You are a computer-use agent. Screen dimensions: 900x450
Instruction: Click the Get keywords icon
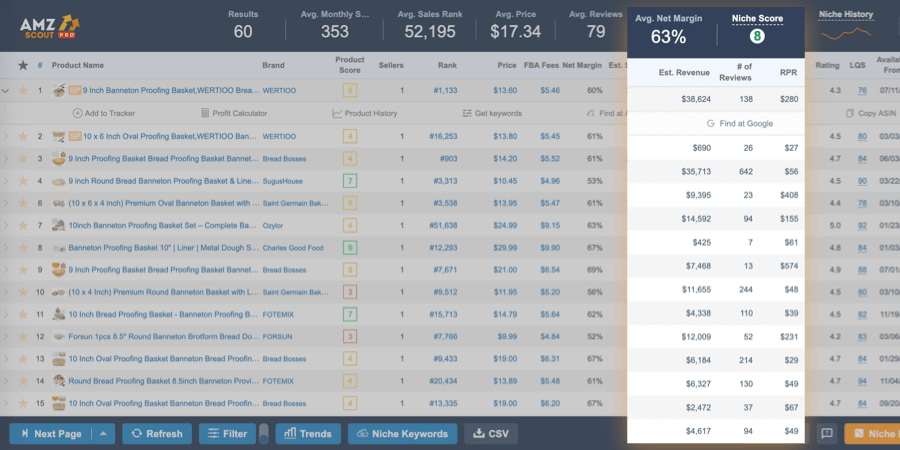[x=467, y=114]
